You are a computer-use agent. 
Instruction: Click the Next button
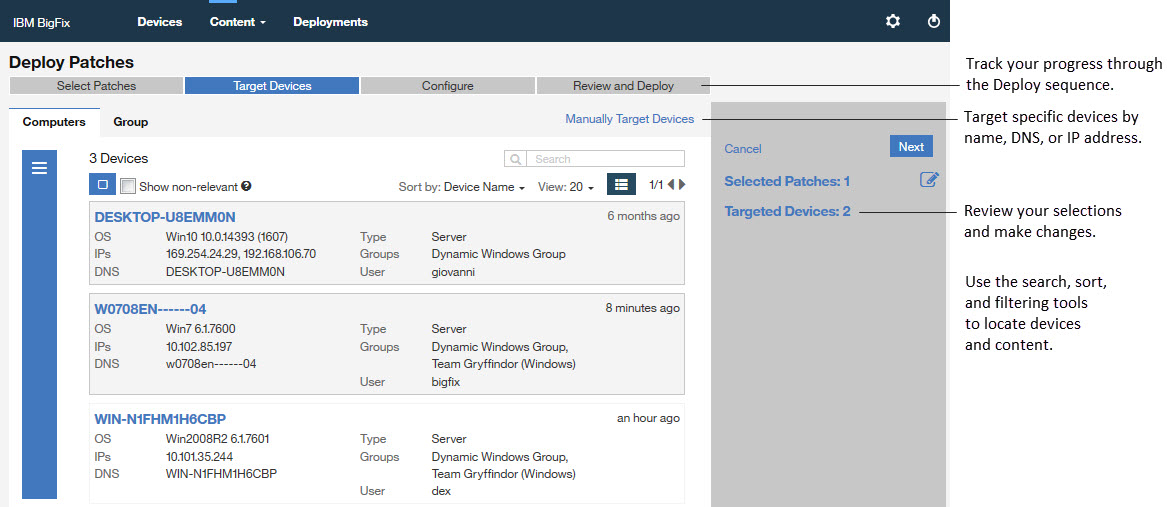(x=910, y=147)
